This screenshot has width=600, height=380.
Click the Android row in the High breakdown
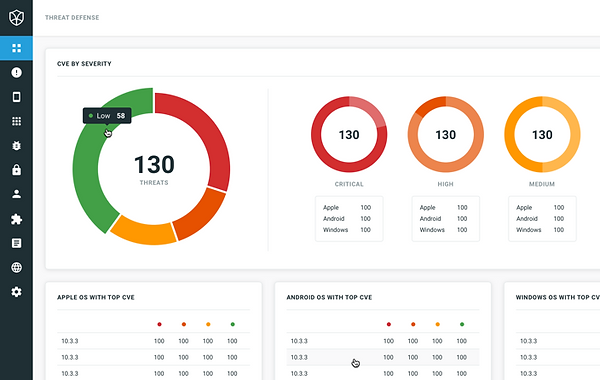(443, 219)
